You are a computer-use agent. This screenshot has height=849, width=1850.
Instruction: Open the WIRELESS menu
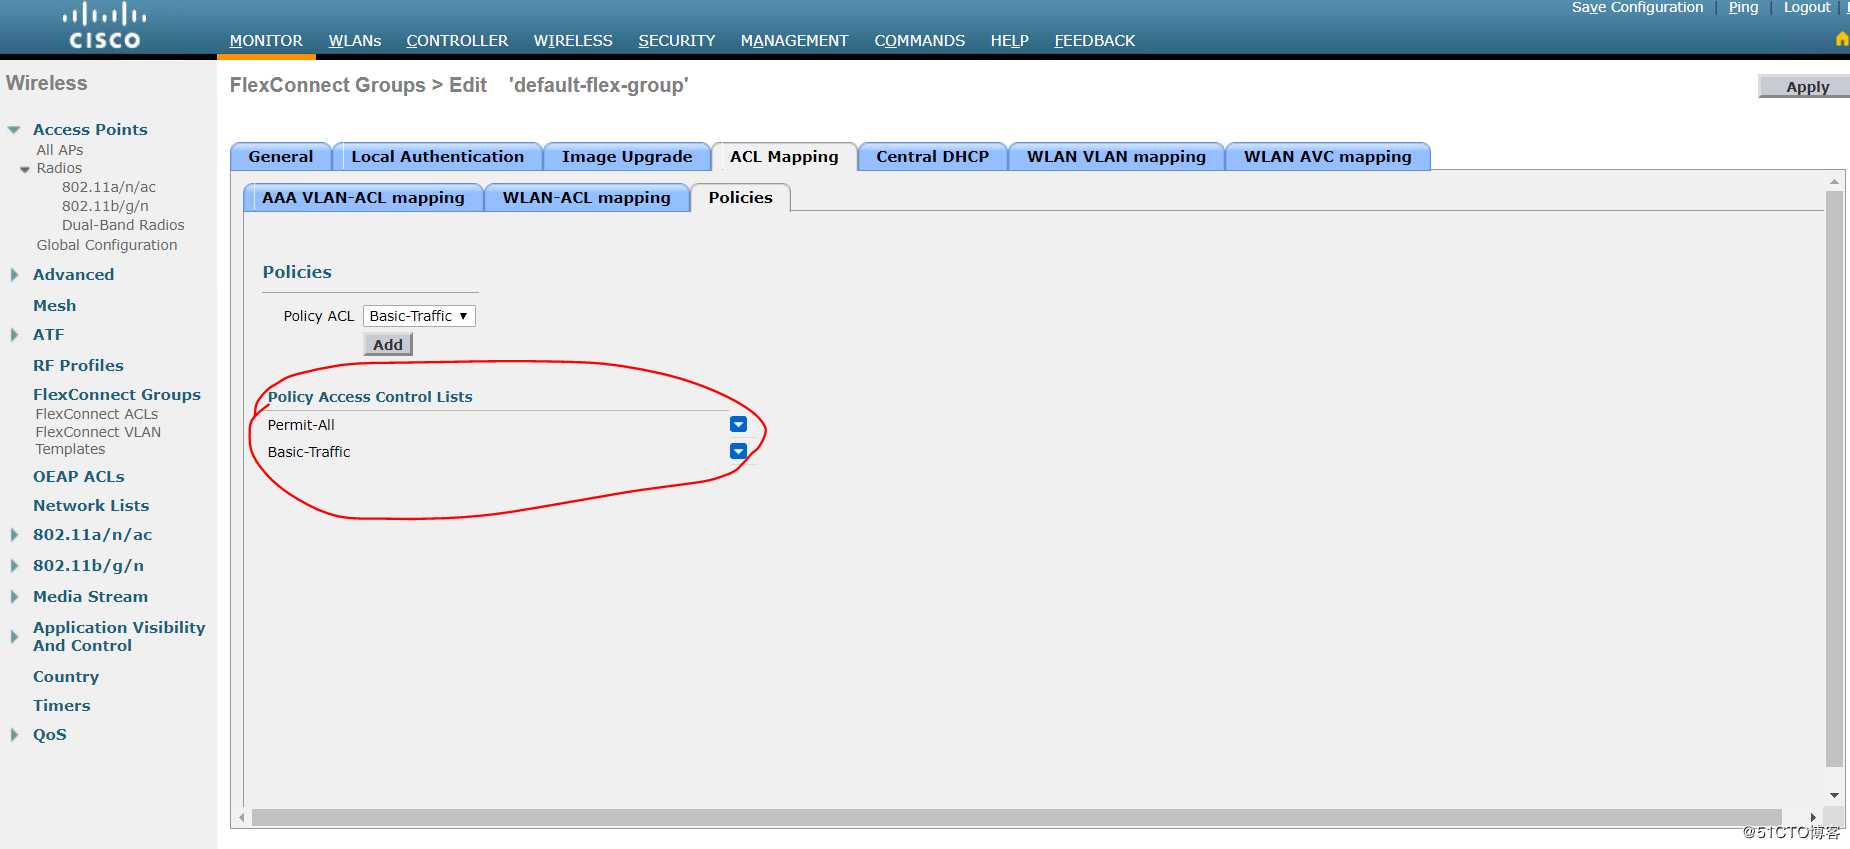(x=573, y=41)
